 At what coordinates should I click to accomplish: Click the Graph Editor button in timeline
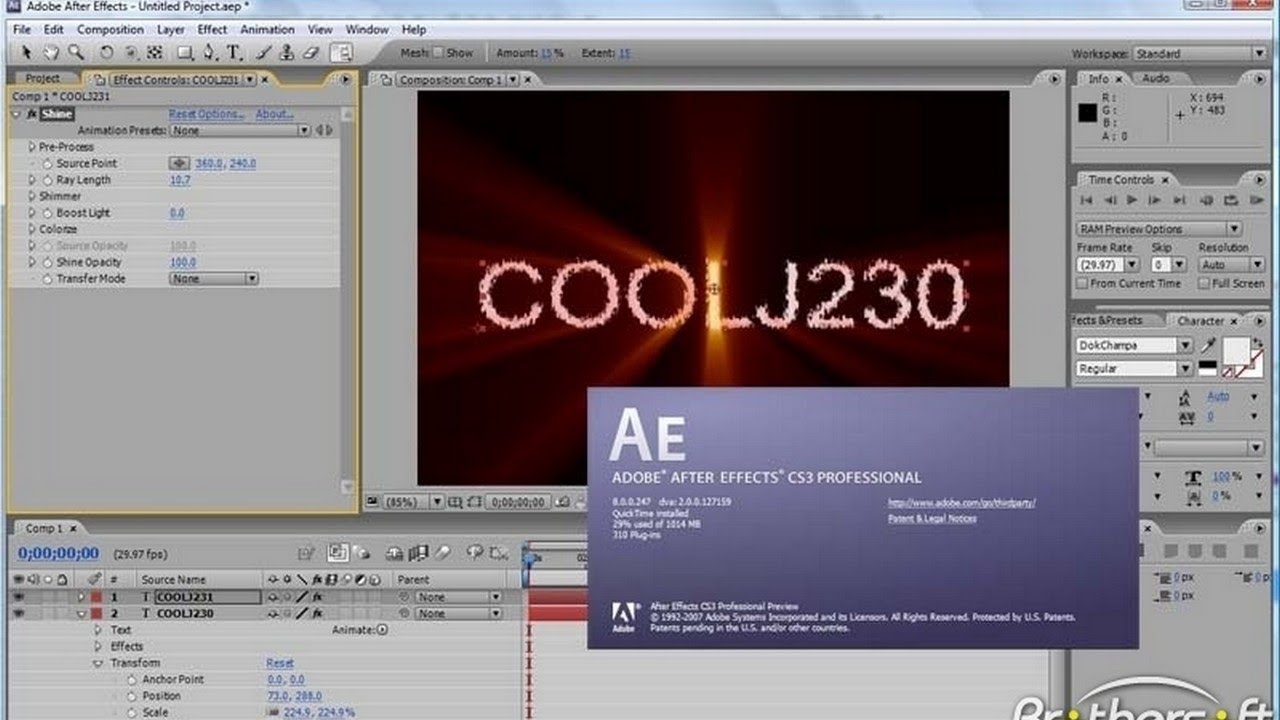point(499,552)
